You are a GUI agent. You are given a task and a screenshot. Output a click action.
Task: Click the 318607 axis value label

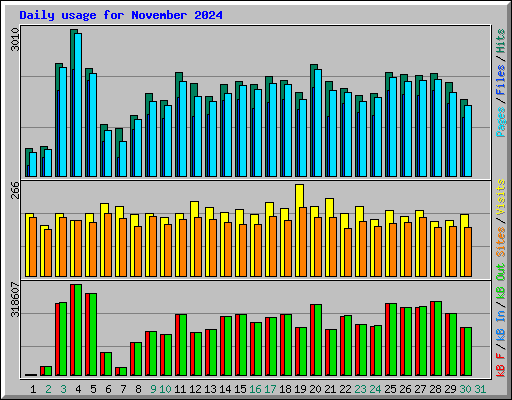coord(15,299)
